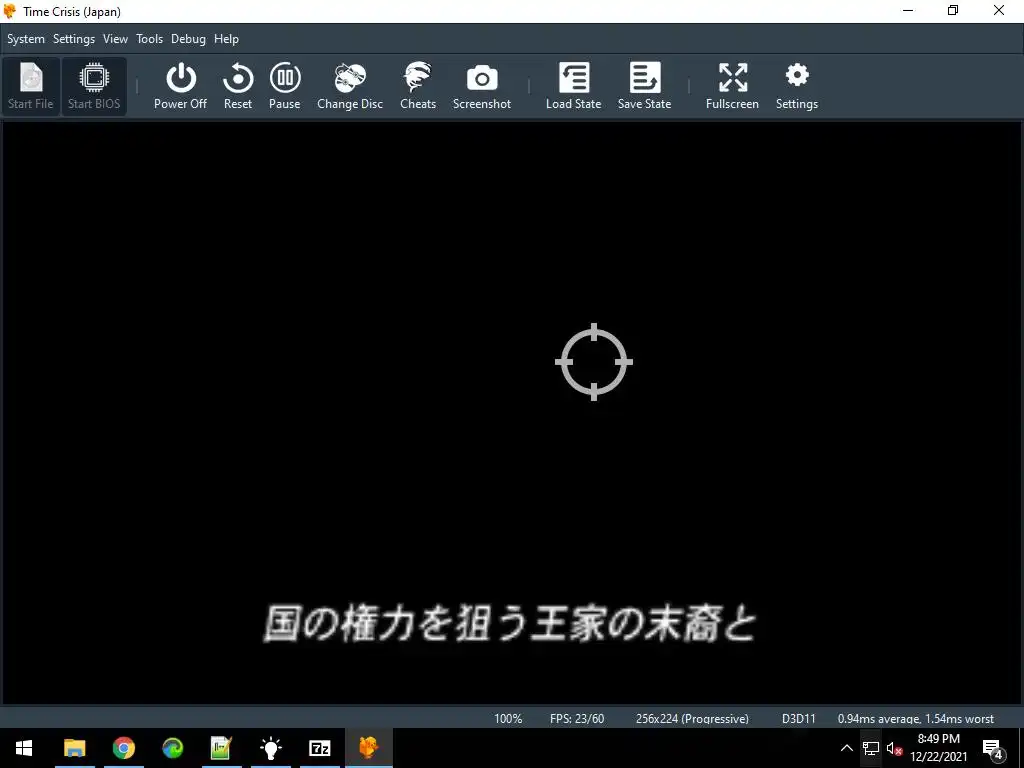The image size is (1024, 768).
Task: Open File Explorer from the taskbar
Action: [74, 748]
